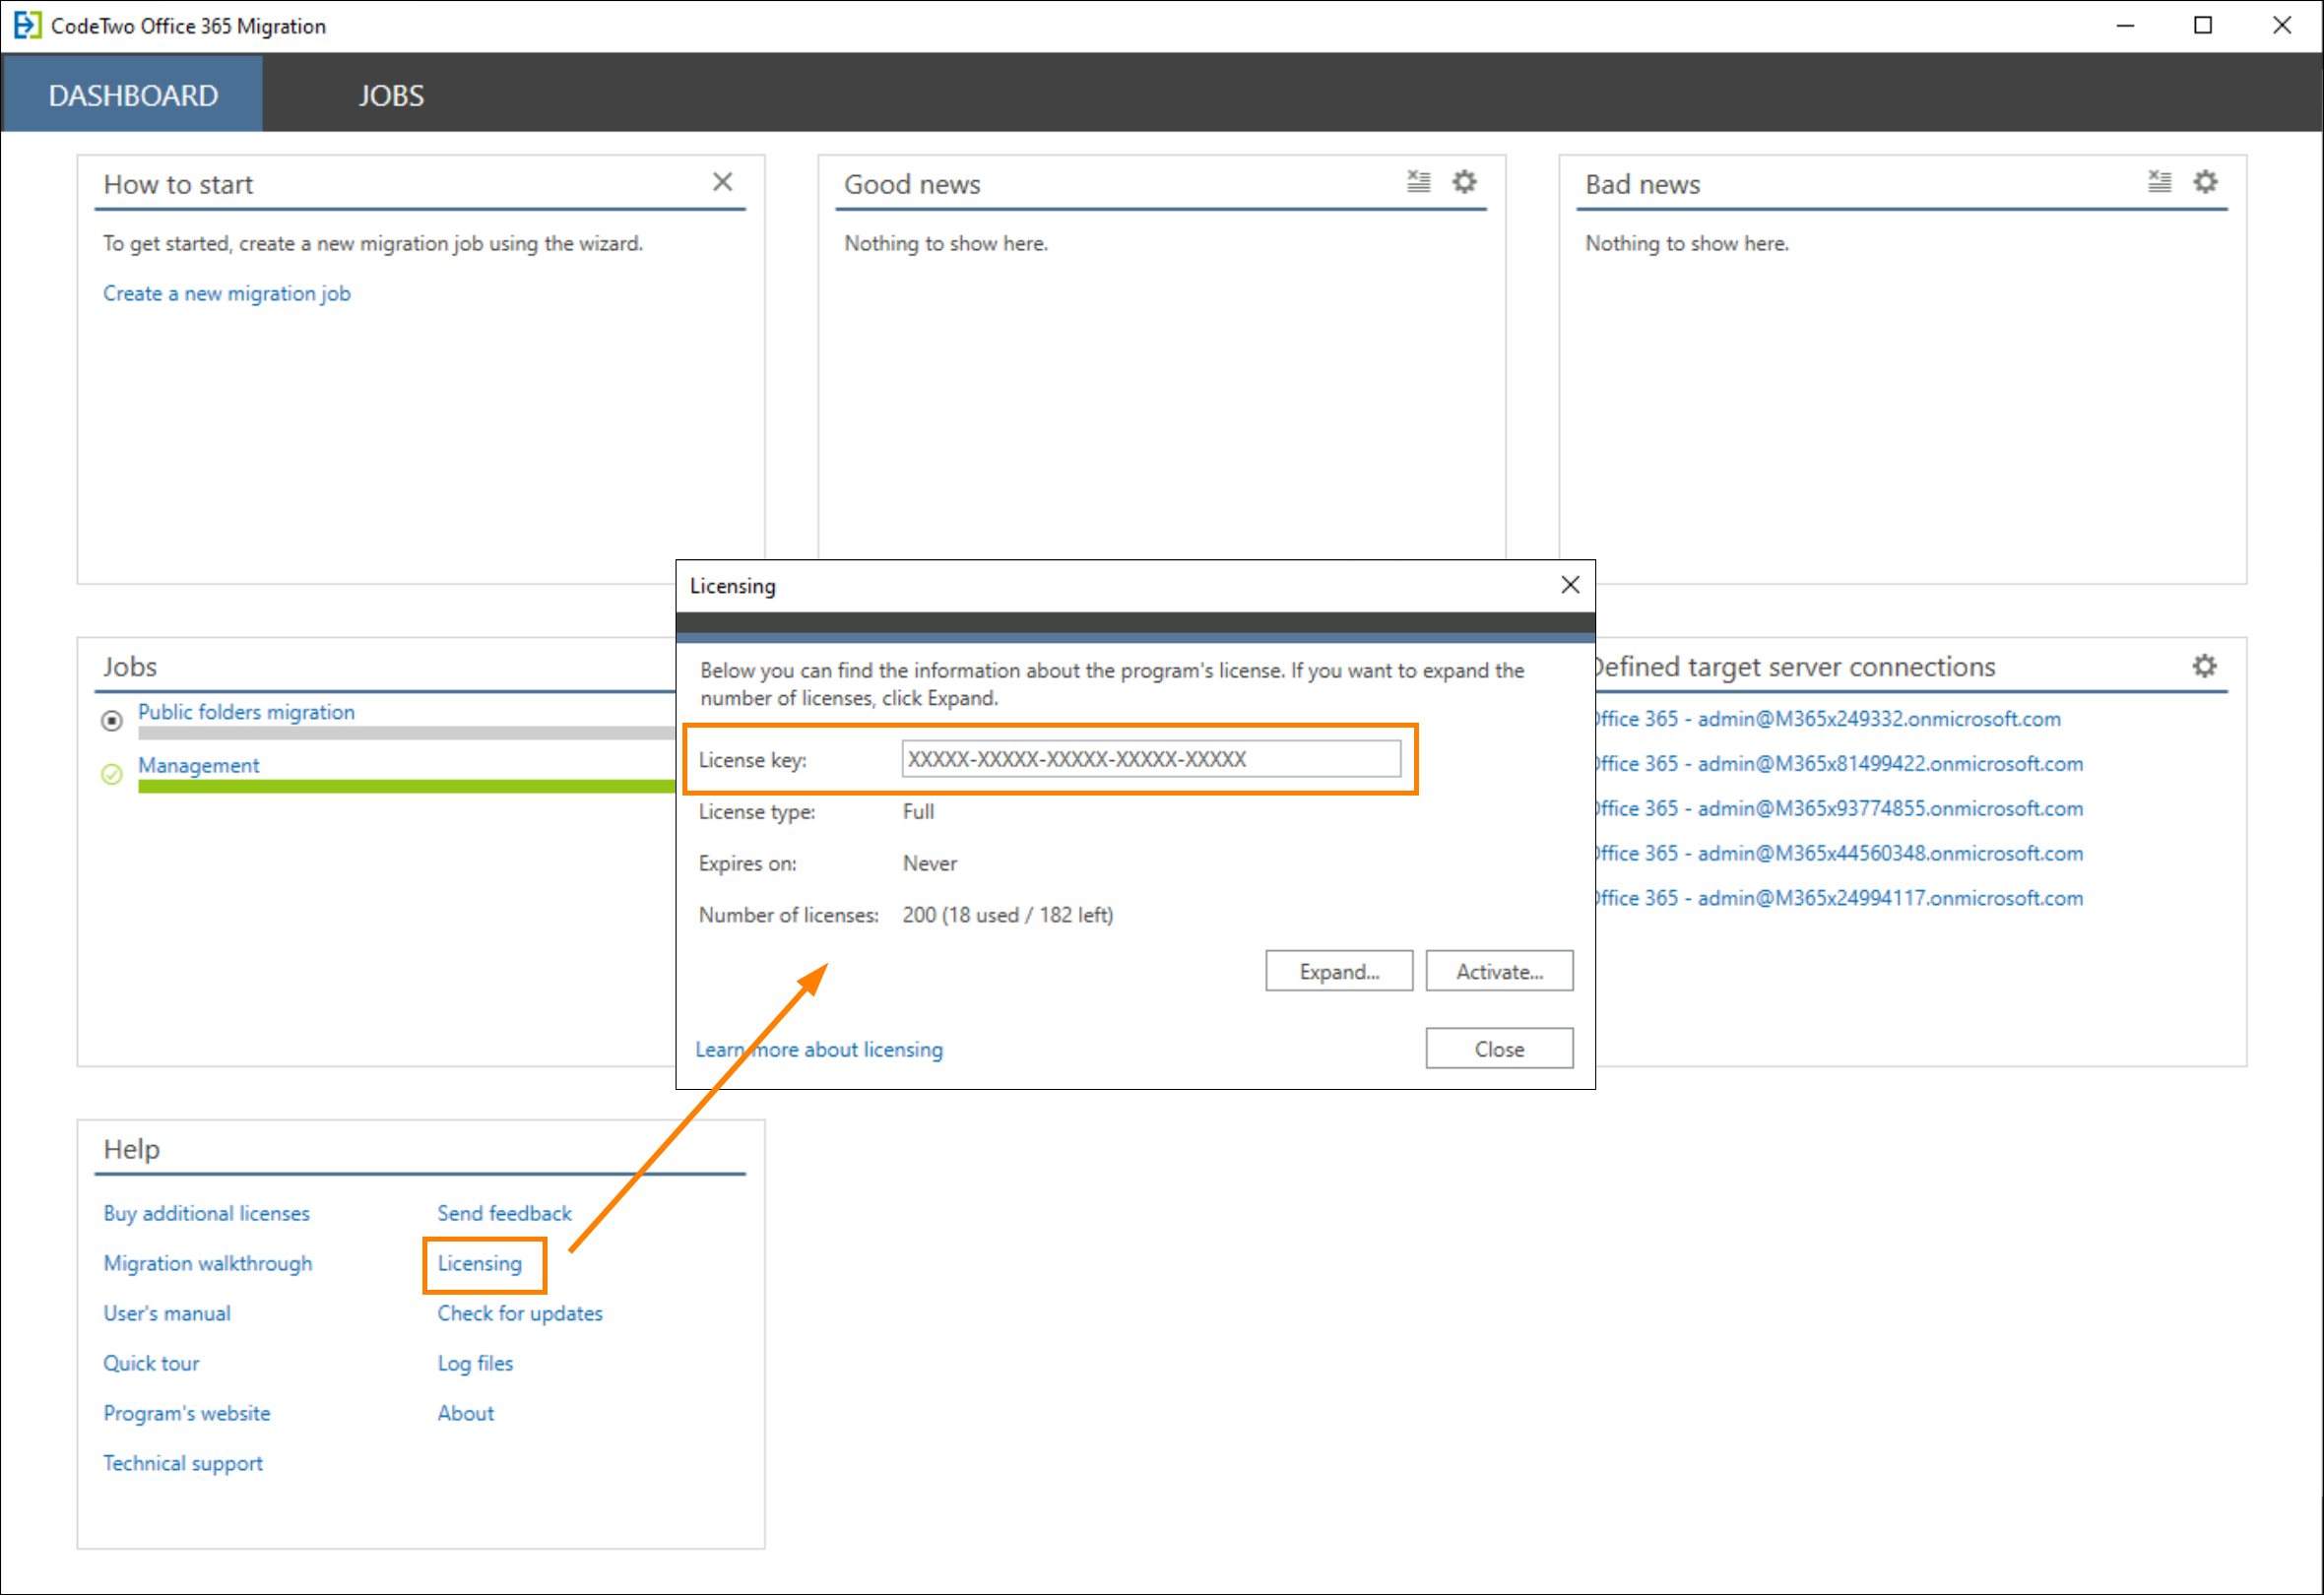
Task: Click Buy additional licenses link
Action: tap(207, 1214)
